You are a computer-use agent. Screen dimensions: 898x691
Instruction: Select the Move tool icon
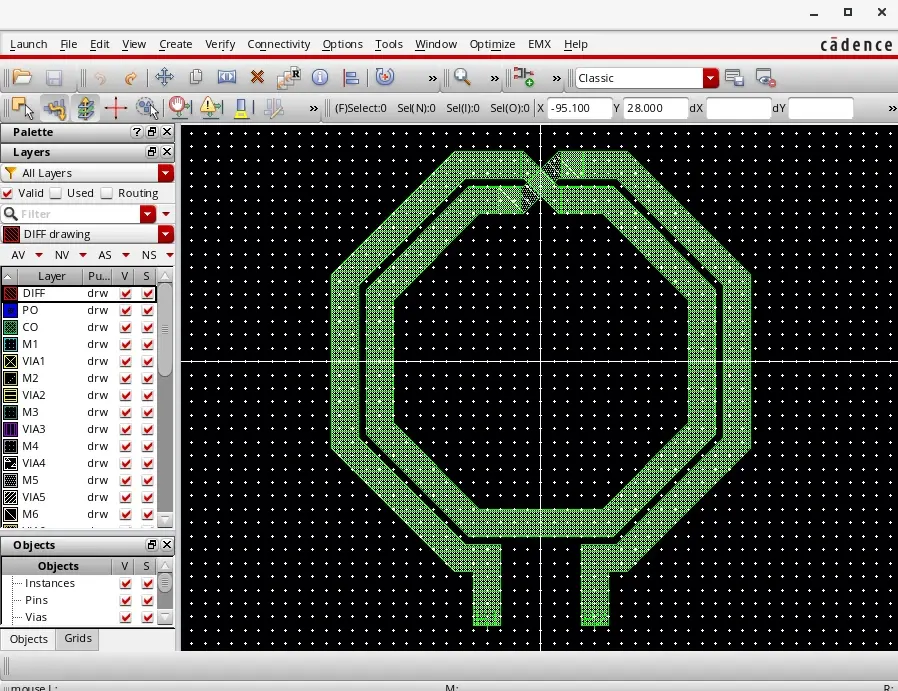click(x=164, y=77)
